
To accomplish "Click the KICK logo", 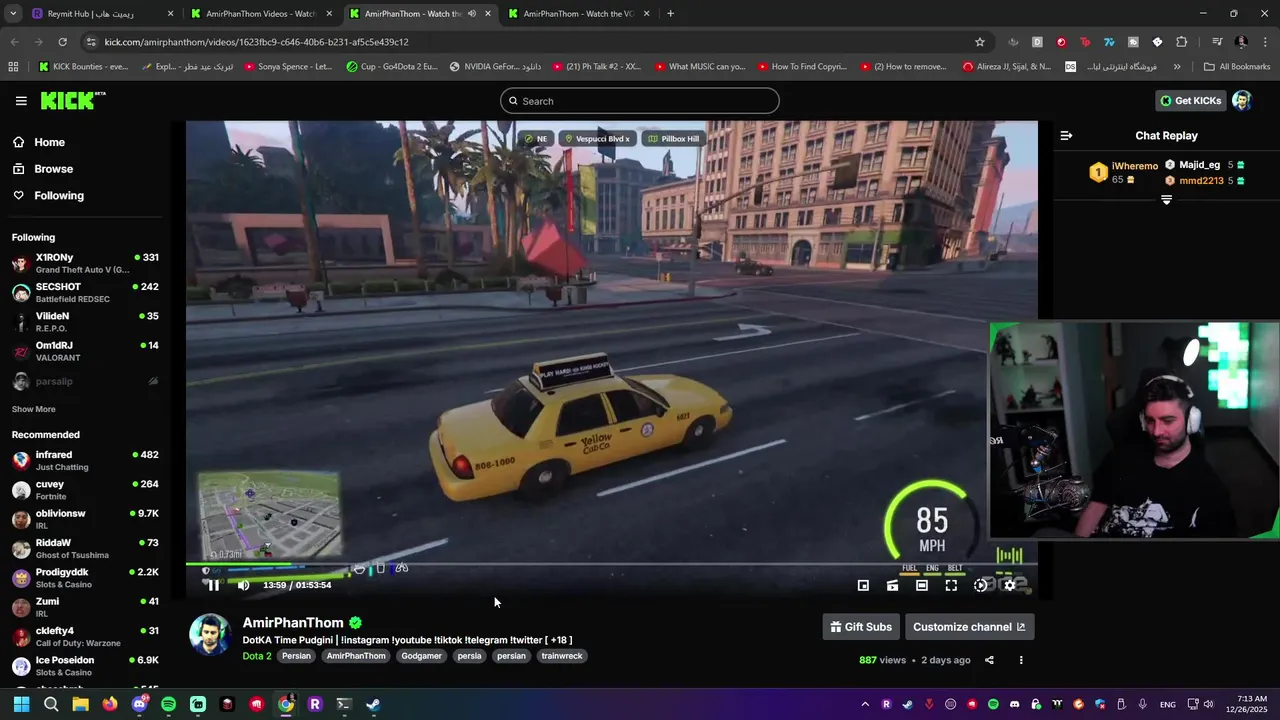I will [x=72, y=100].
